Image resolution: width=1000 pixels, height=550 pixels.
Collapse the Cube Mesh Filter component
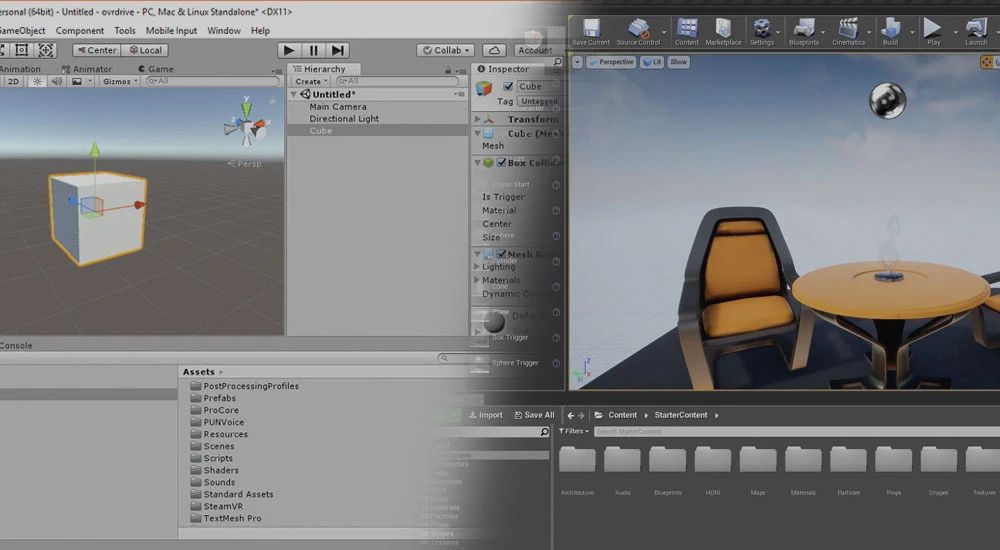coord(478,133)
